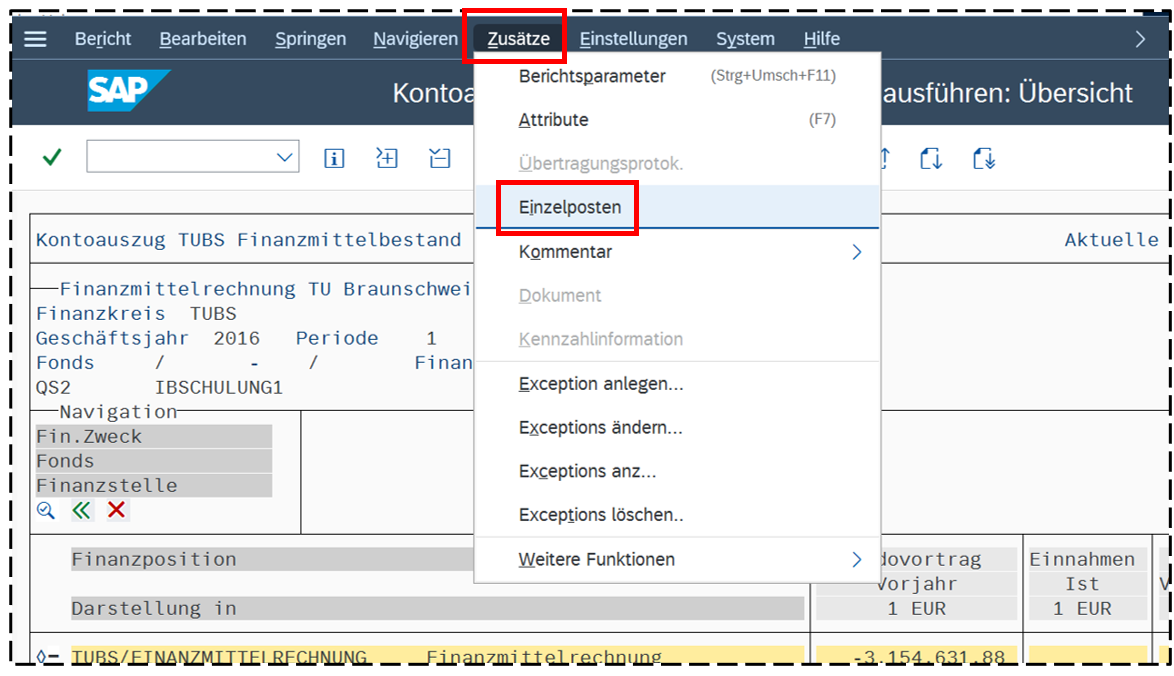Expand the menu bar overflow chevron
Viewport: 1174px width, 676px height.
coord(1140,39)
